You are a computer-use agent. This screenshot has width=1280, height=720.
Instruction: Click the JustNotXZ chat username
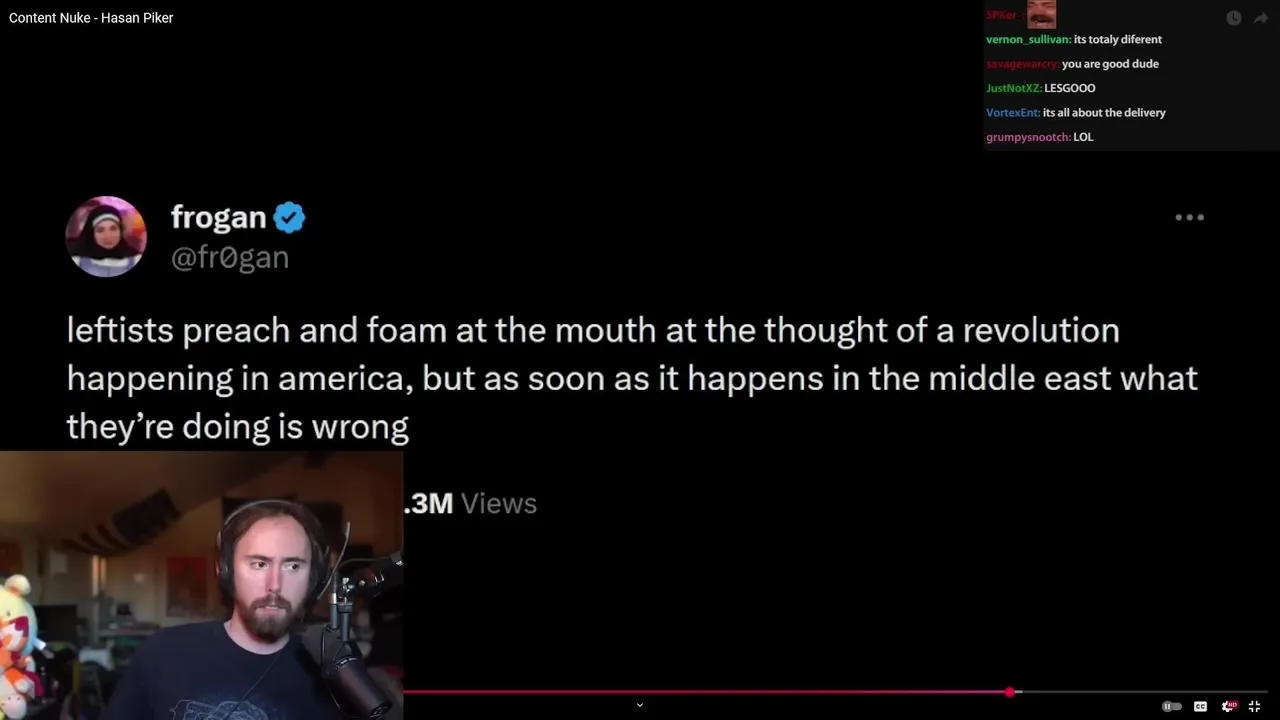[x=1014, y=88]
